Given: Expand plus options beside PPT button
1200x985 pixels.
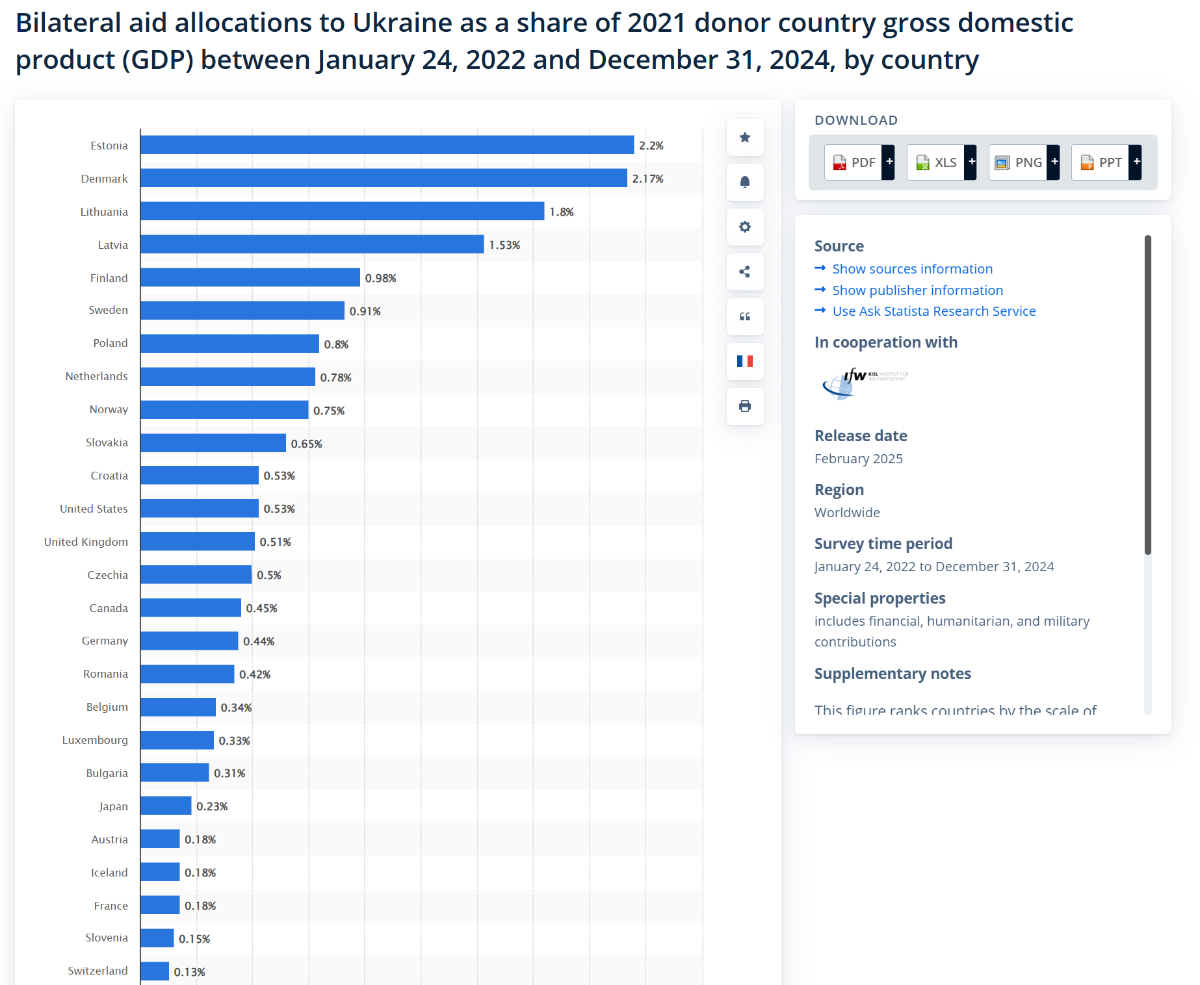Looking at the screenshot, I should tap(1135, 162).
